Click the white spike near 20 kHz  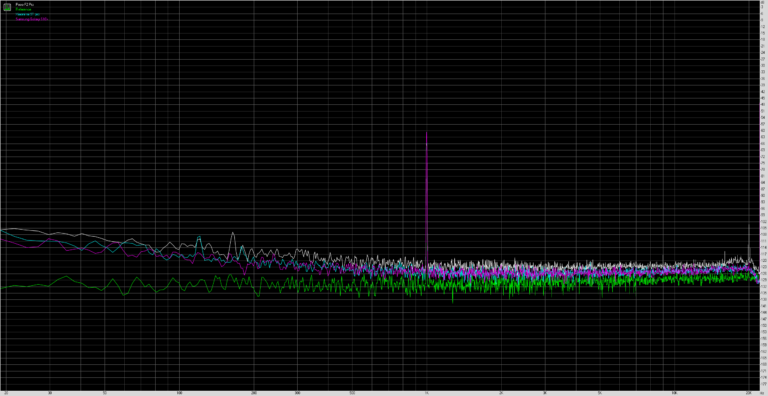tap(749, 241)
